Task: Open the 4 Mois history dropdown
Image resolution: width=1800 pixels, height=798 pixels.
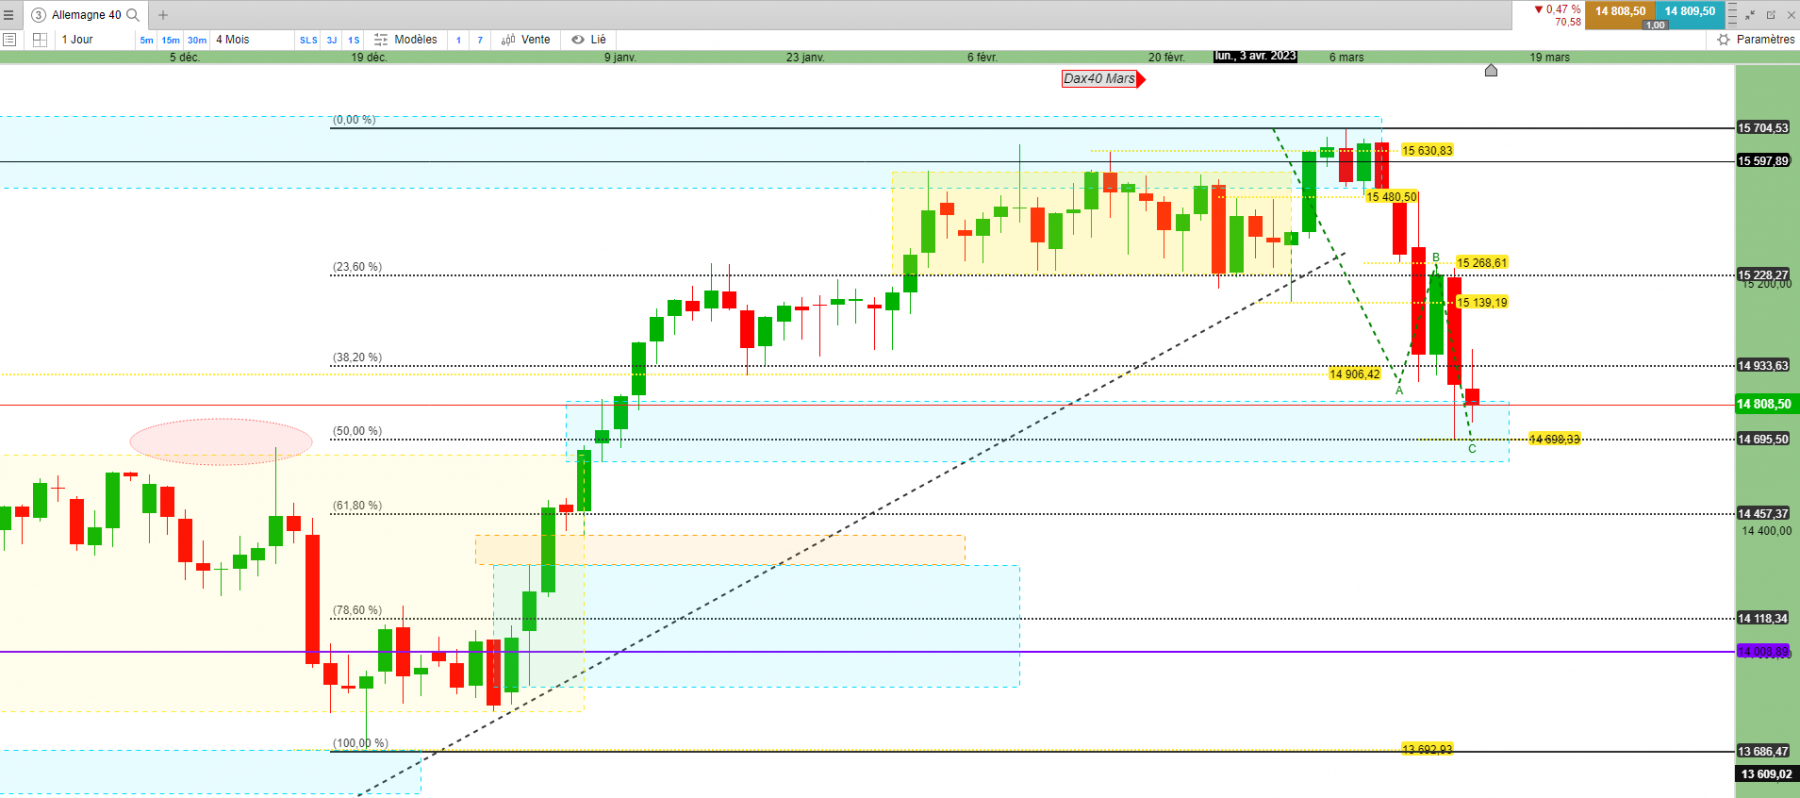Action: [252, 40]
